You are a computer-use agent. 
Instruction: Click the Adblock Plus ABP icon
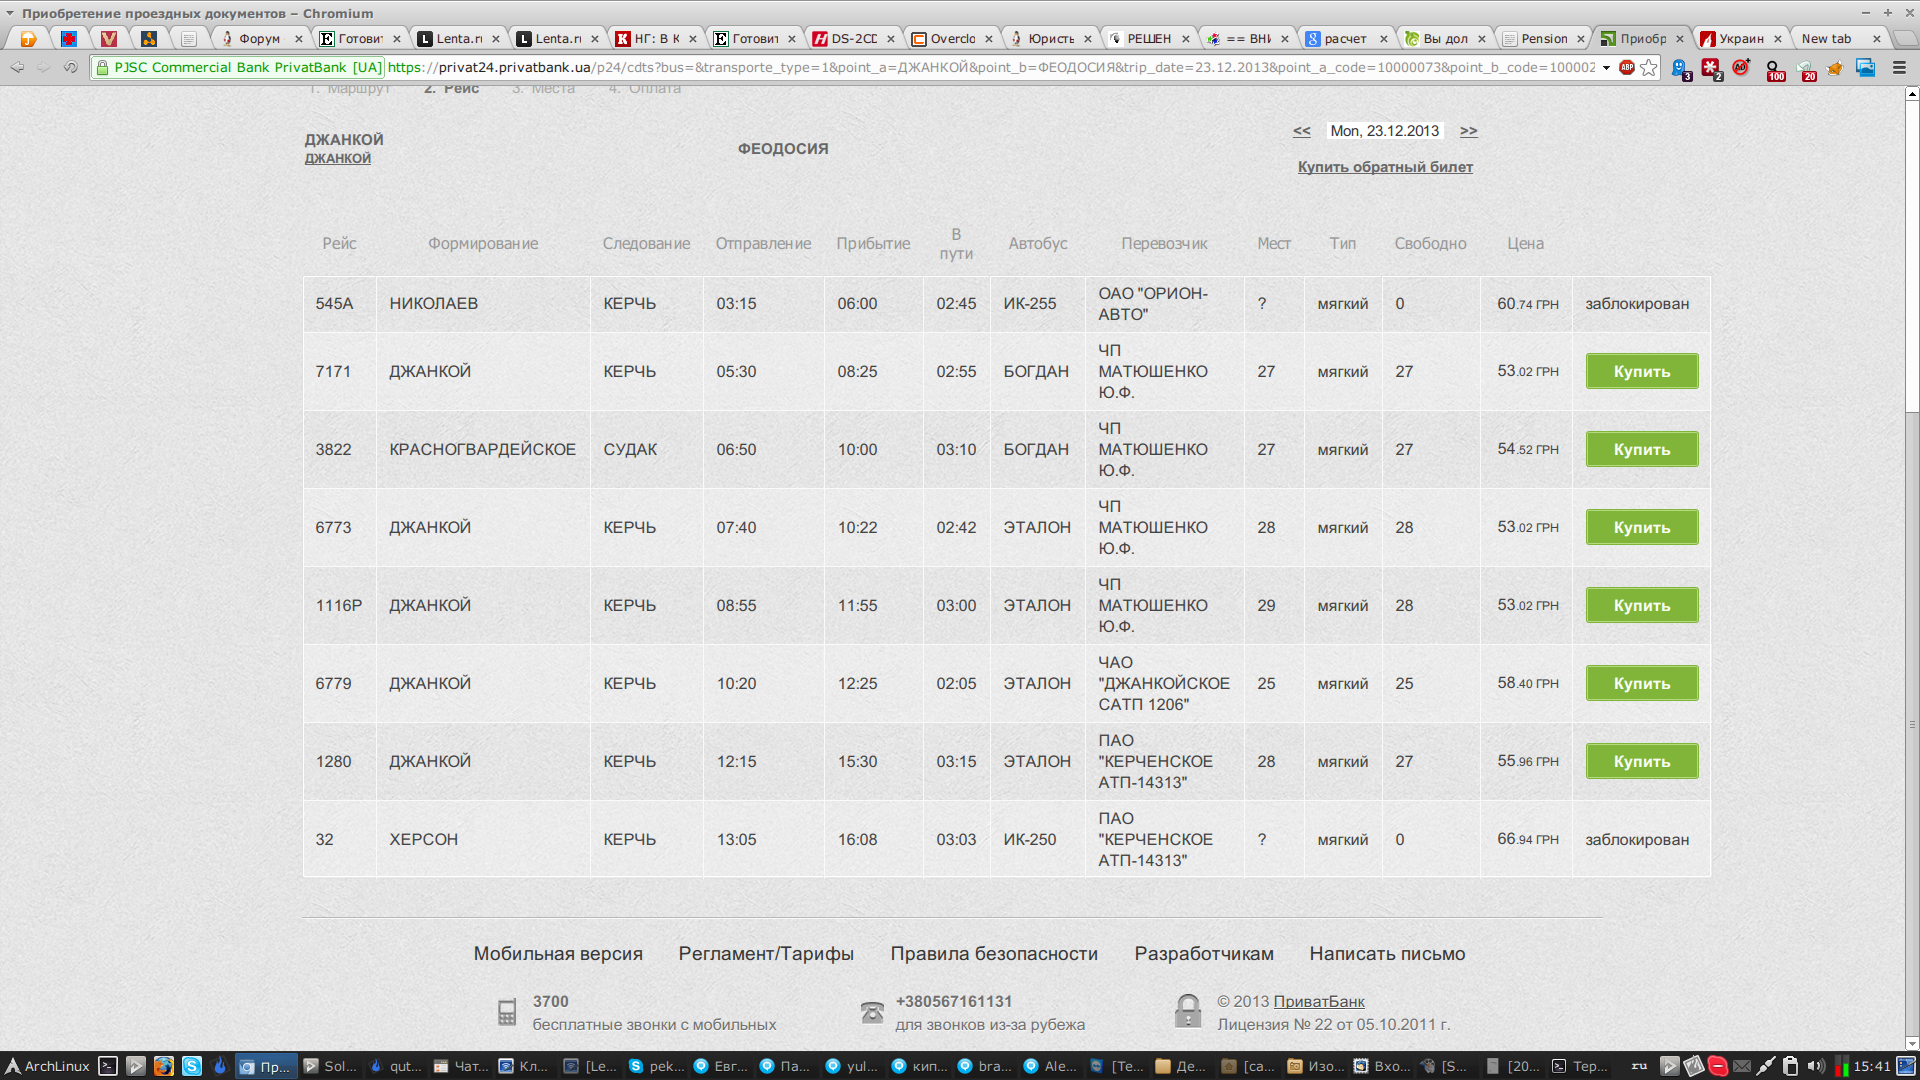pos(1627,68)
